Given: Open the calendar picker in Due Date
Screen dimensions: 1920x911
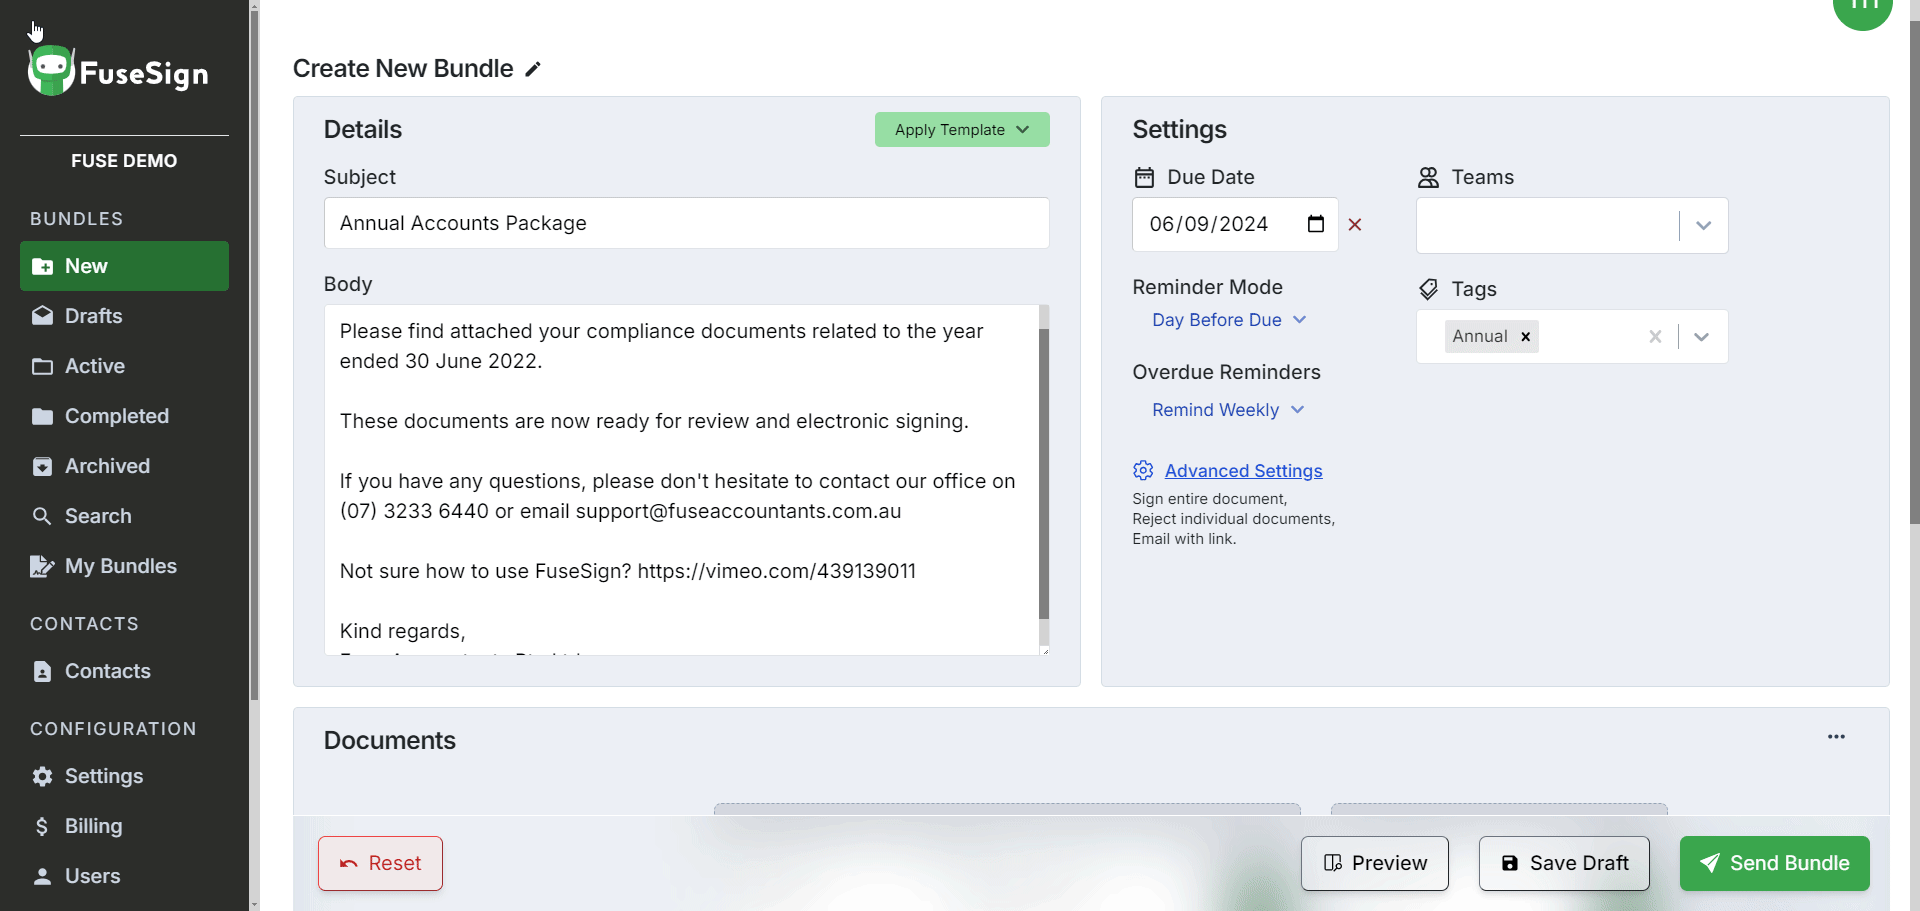Looking at the screenshot, I should click(1316, 224).
